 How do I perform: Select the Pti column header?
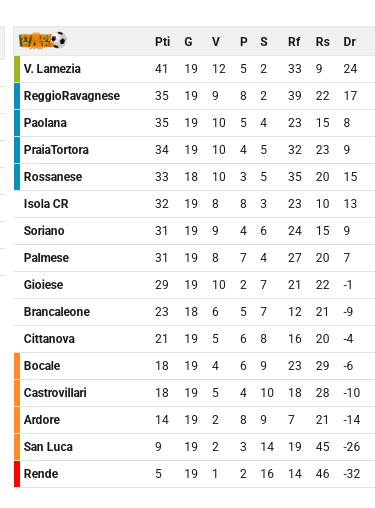(163, 42)
